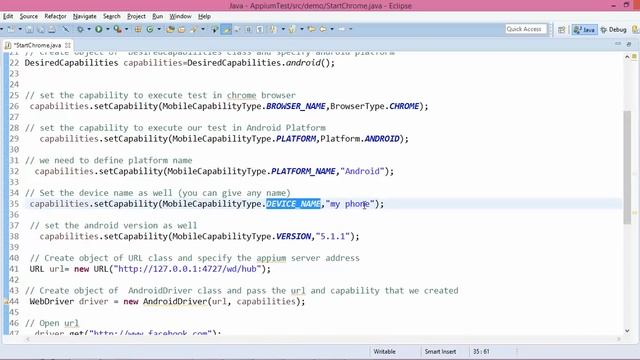The width and height of the screenshot is (640, 360).
Task: Click the Last Edit Location icon
Action: coord(311,29)
